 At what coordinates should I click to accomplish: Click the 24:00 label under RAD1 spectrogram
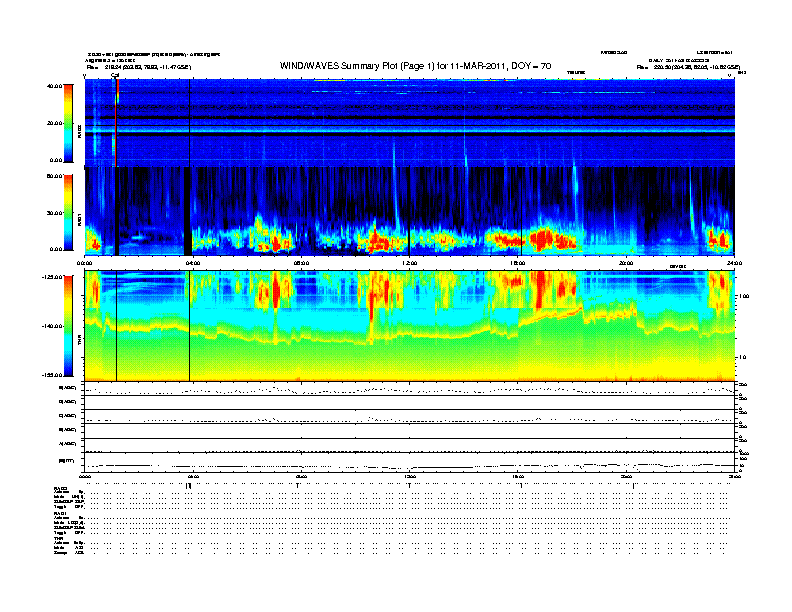pyautogui.click(x=734, y=263)
